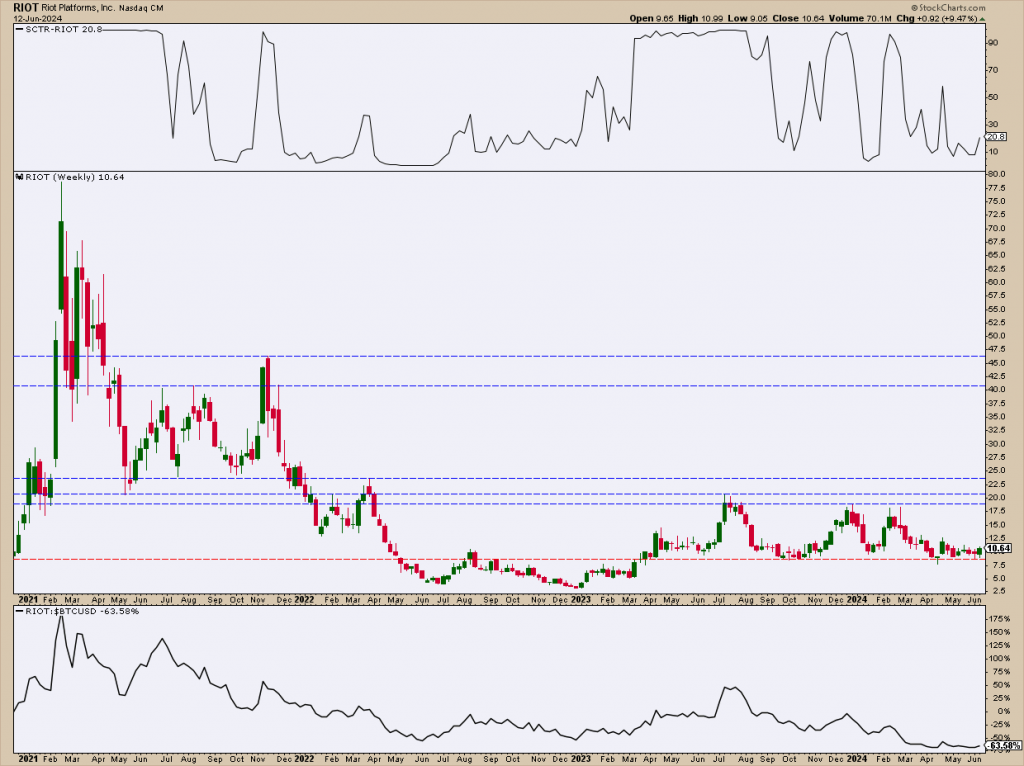Select the 100% tick on the ratio axis
Screen dimensions: 1024x766
coord(999,658)
